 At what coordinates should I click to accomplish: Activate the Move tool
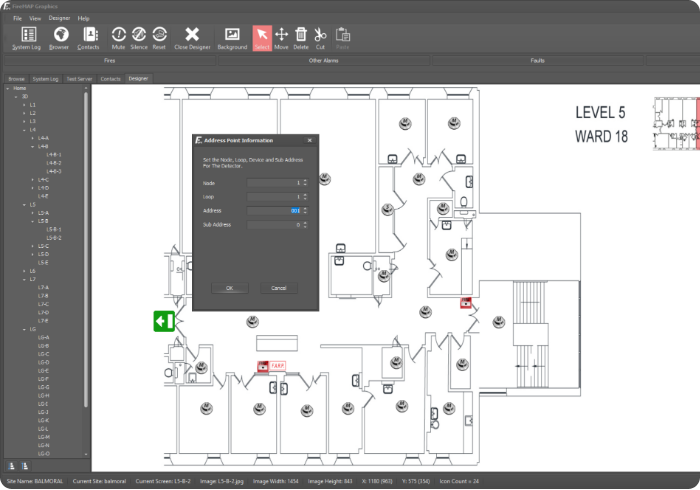click(281, 37)
